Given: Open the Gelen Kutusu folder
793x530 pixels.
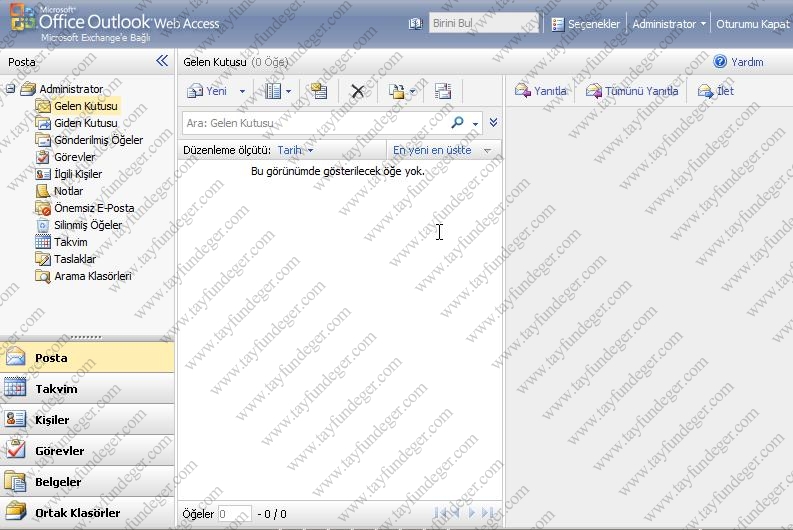Looking at the screenshot, I should coord(85,106).
